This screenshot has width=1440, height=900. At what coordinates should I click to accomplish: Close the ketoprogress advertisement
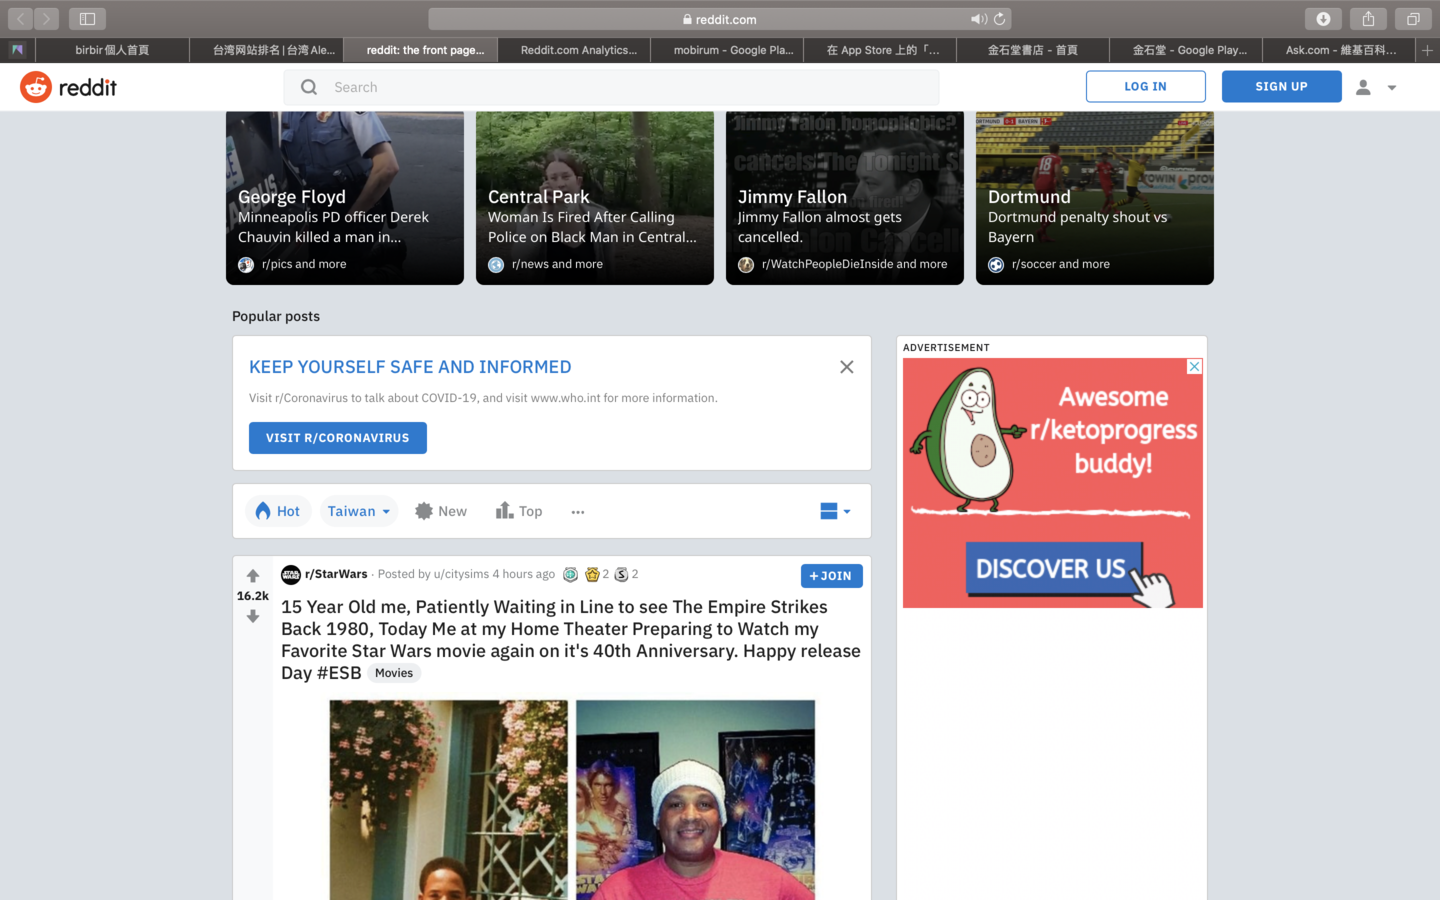pos(1194,367)
